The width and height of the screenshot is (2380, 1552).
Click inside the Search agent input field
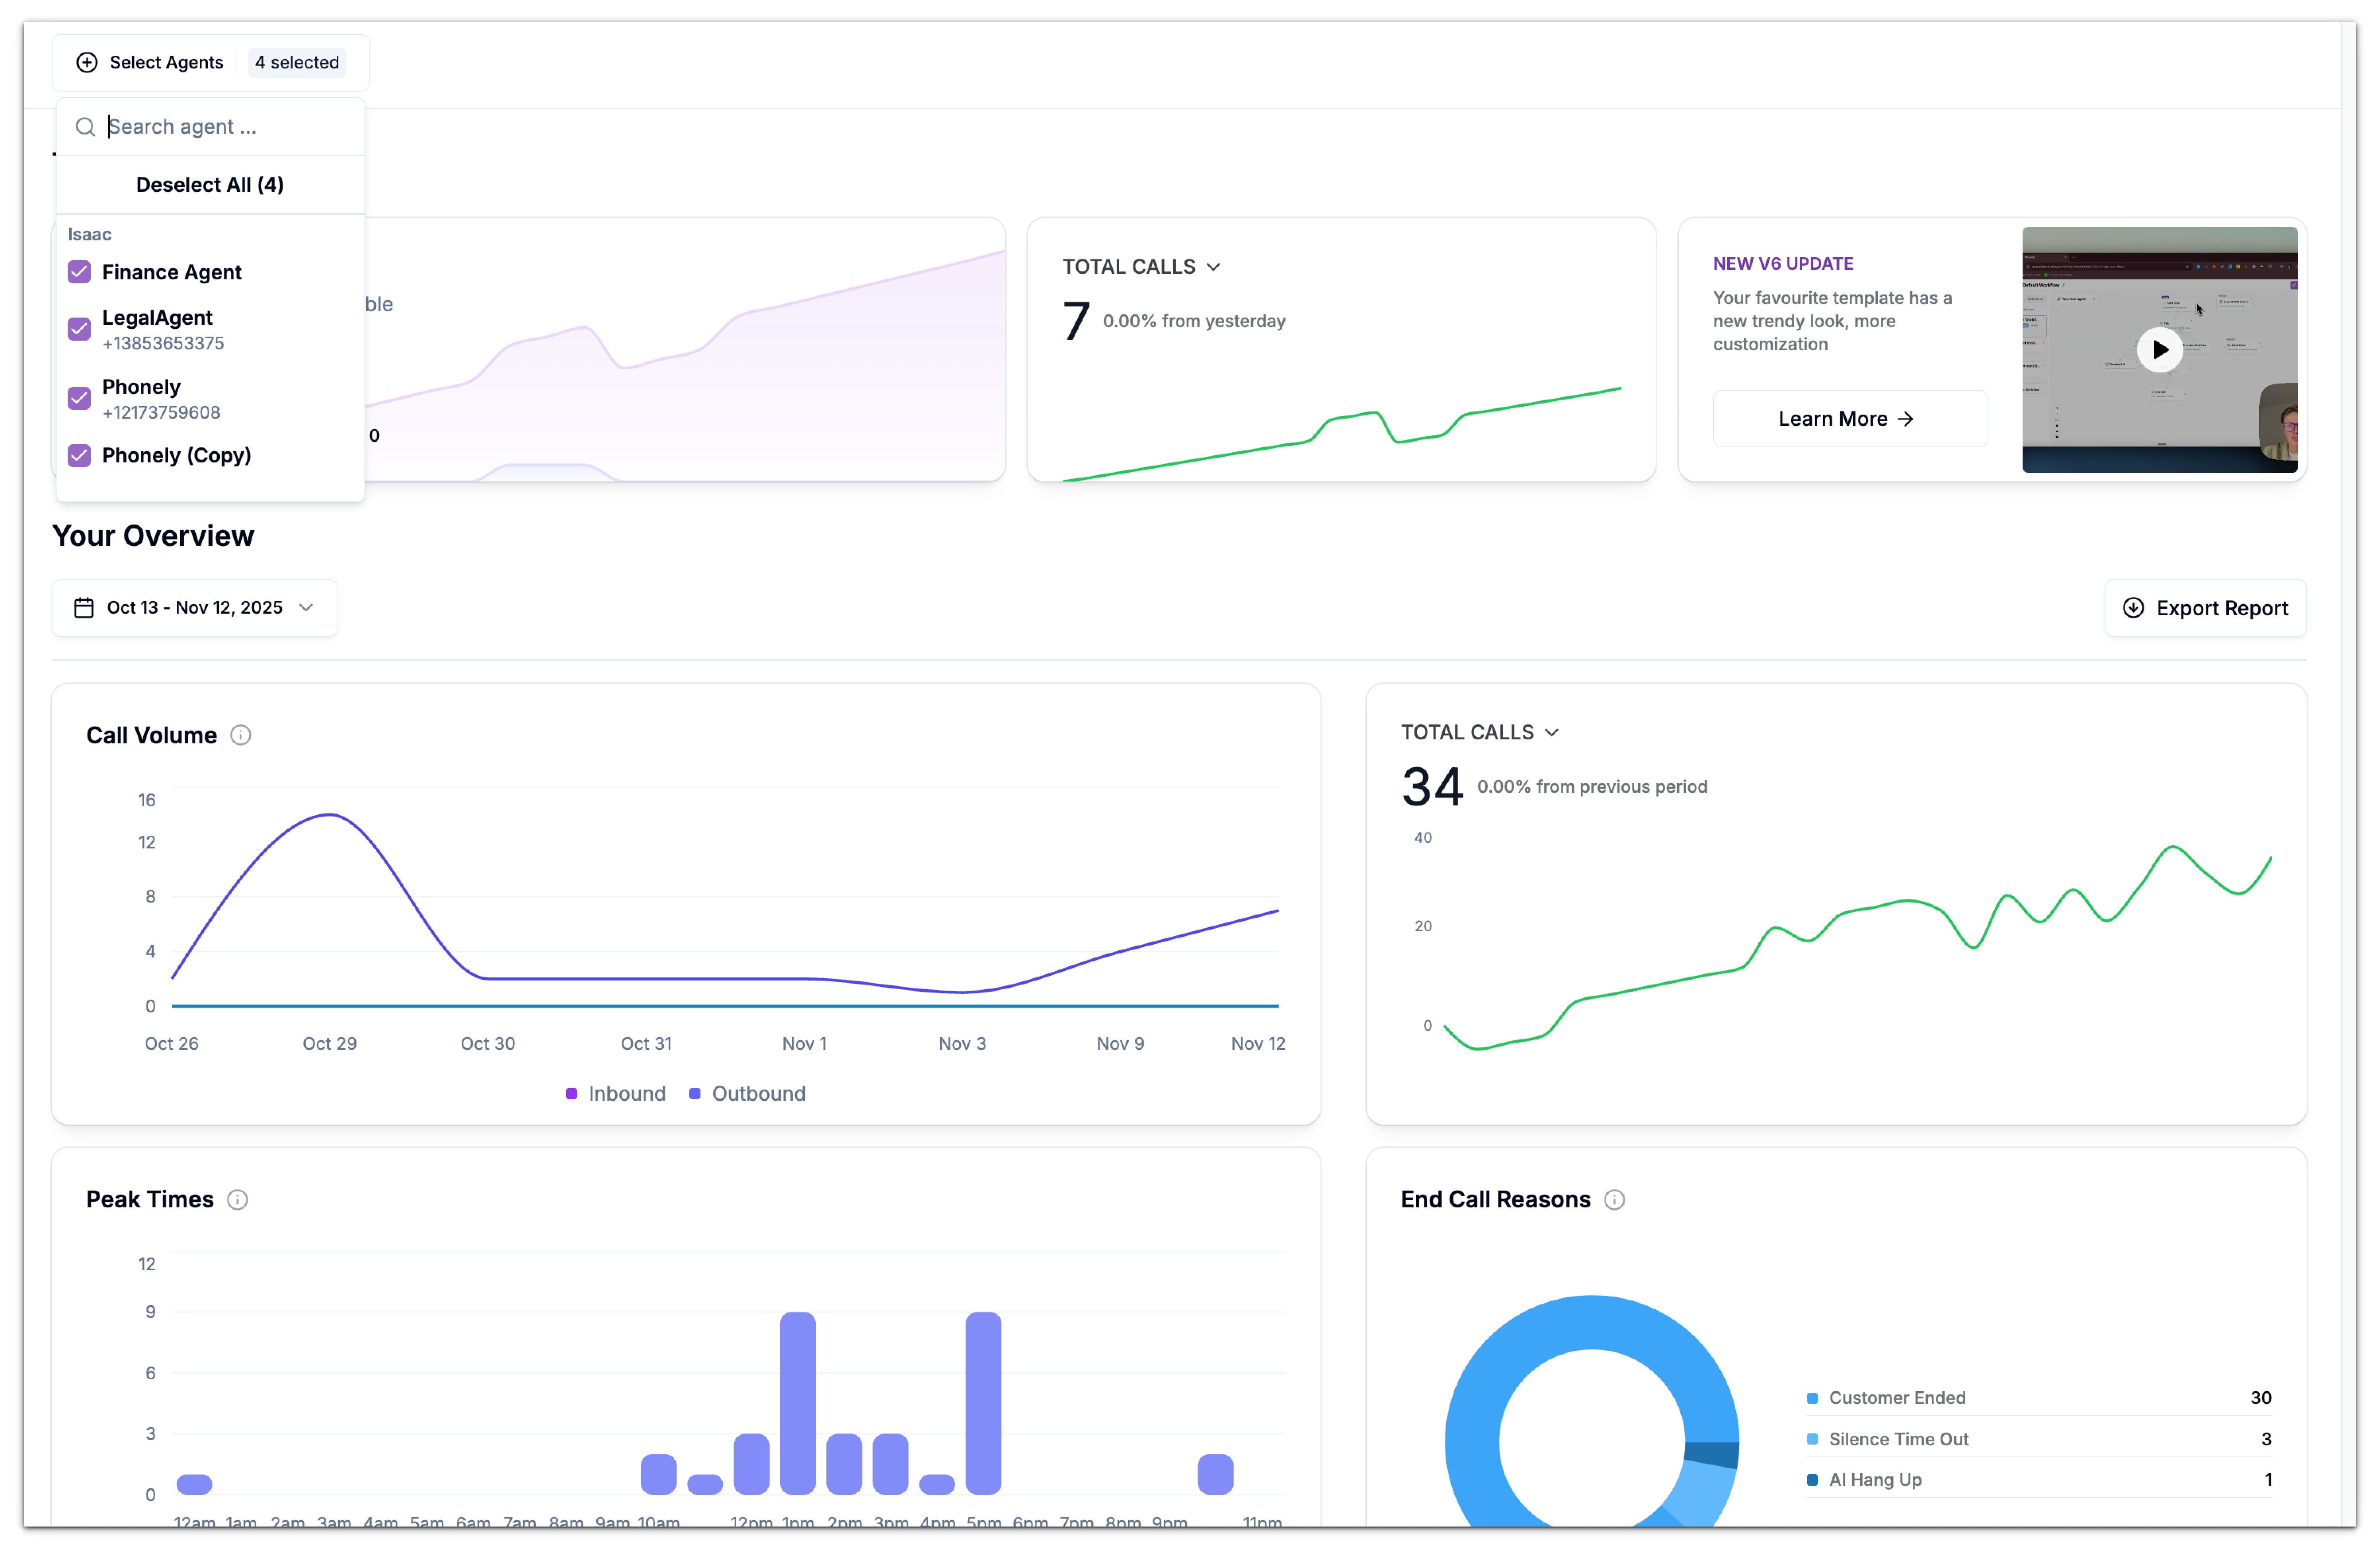(x=180, y=127)
